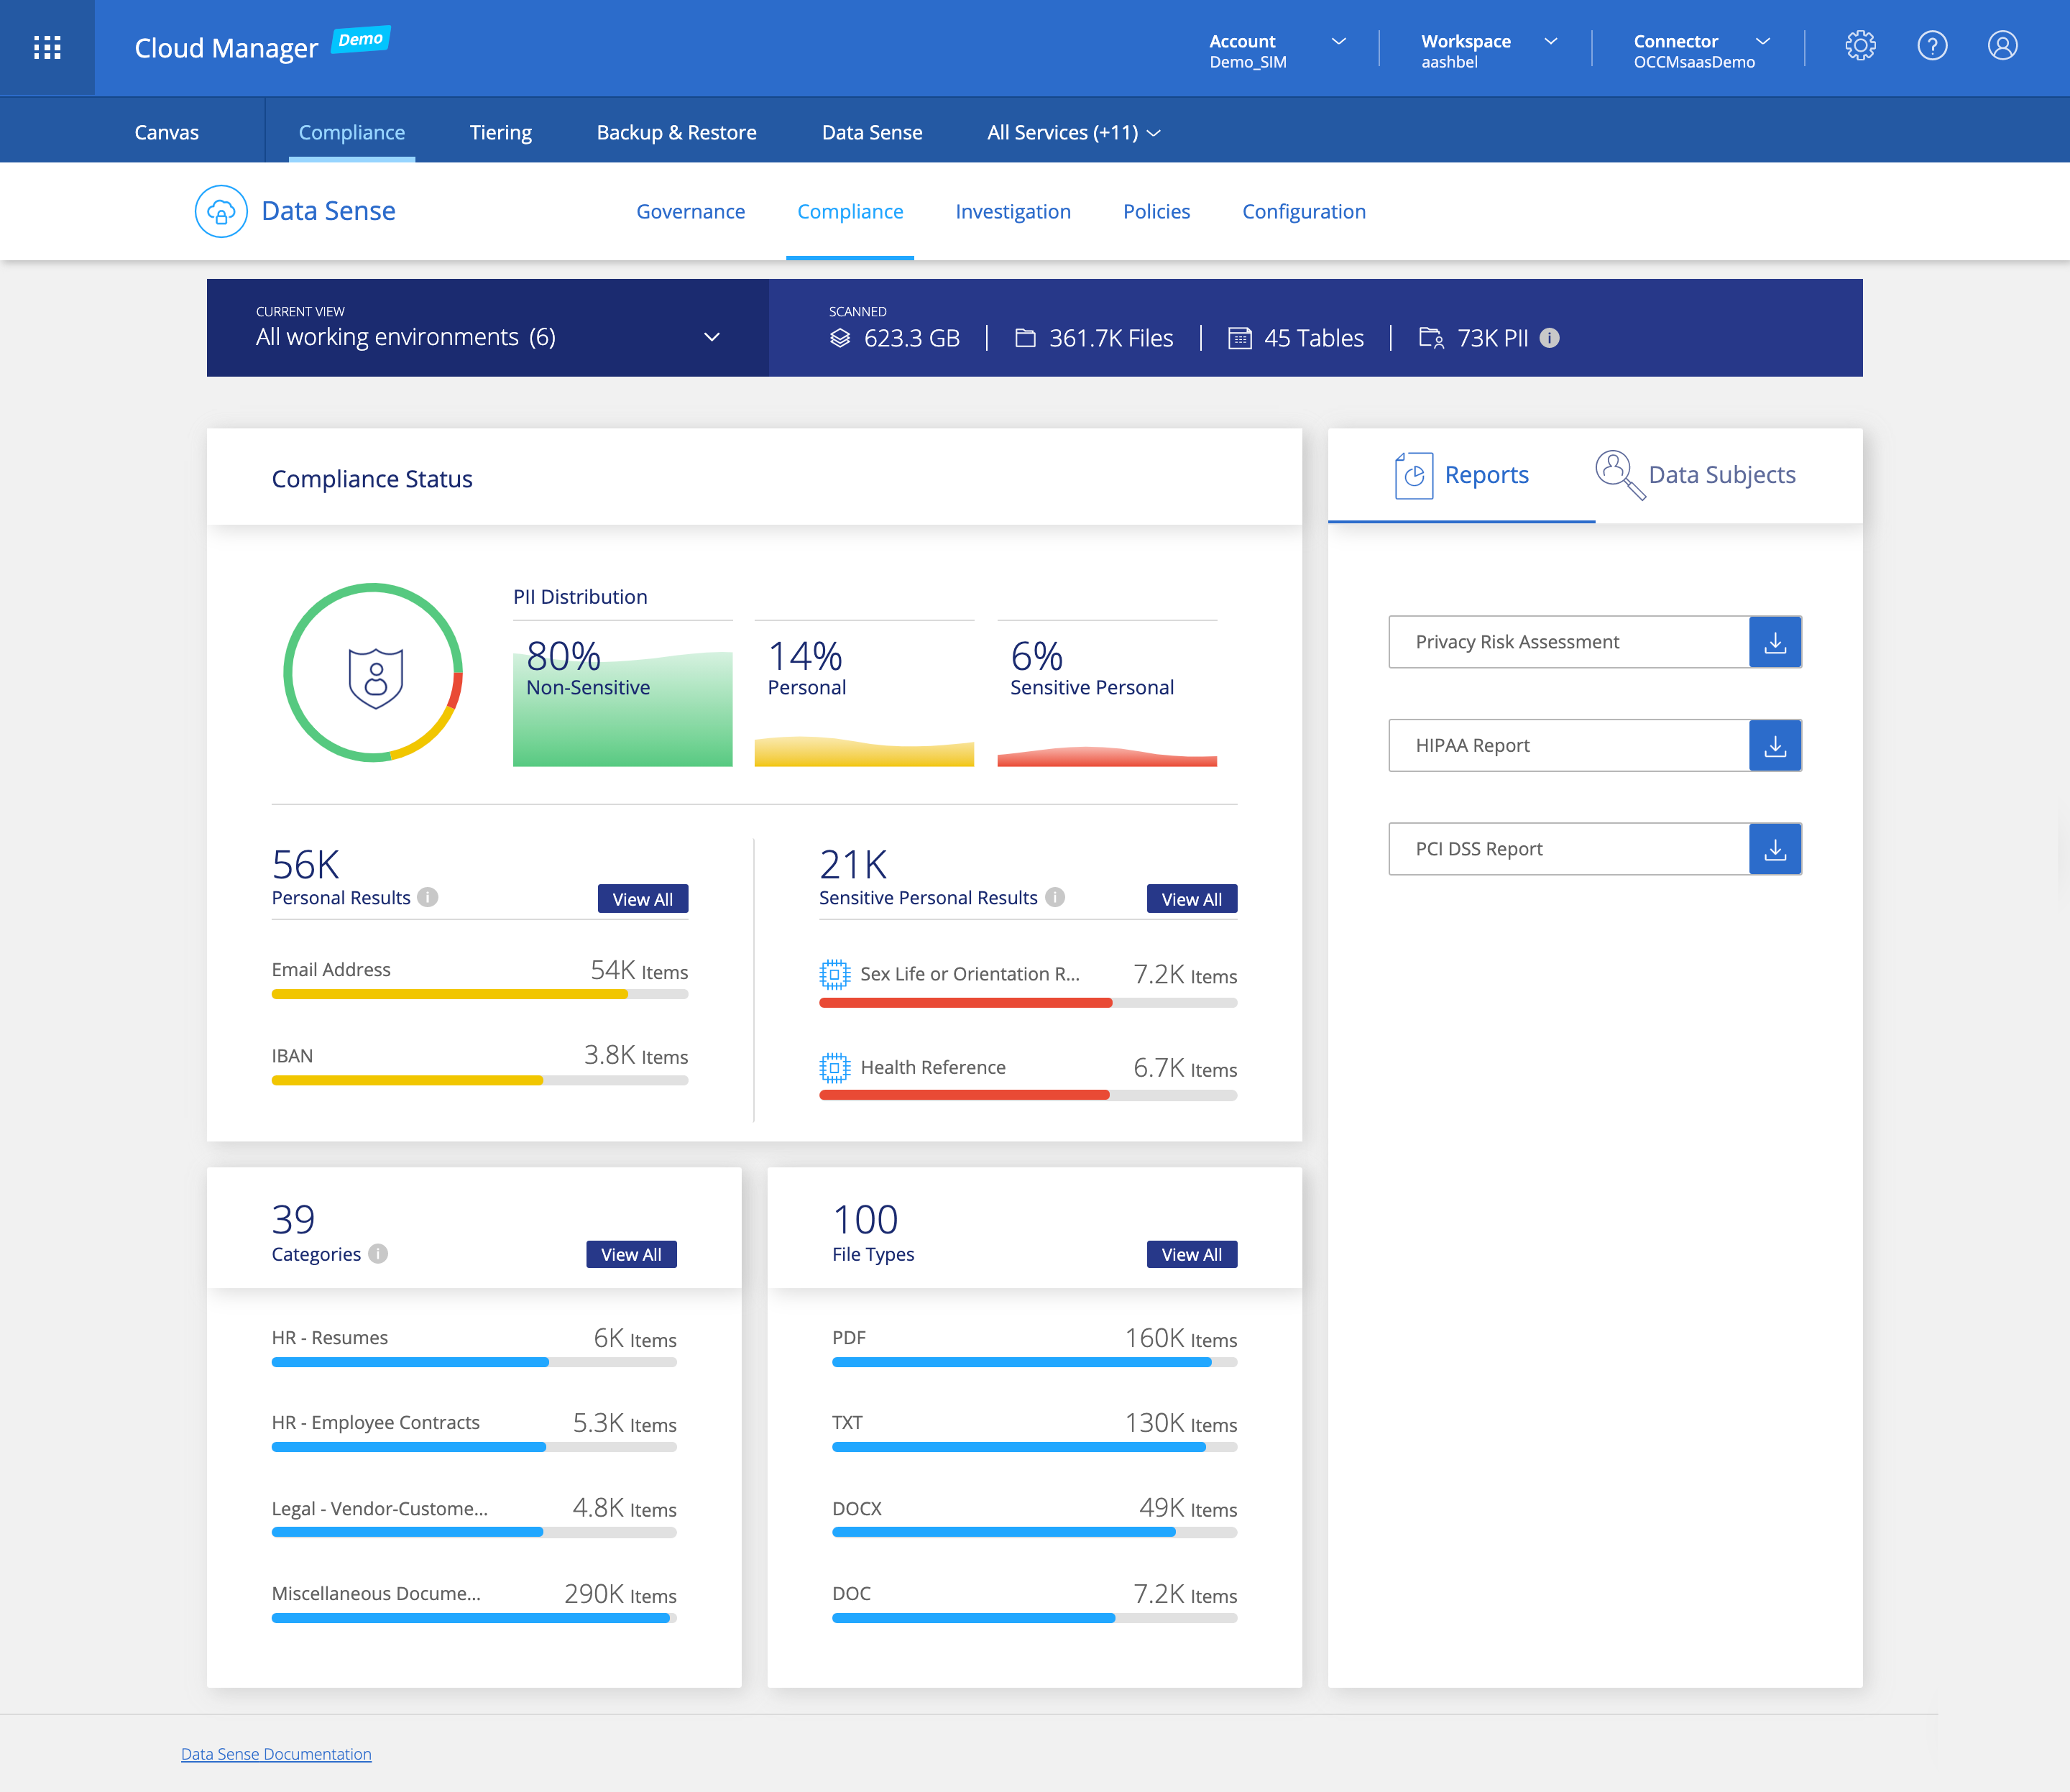
Task: Click the PII distribution donut chart
Action: pyautogui.click(x=374, y=673)
